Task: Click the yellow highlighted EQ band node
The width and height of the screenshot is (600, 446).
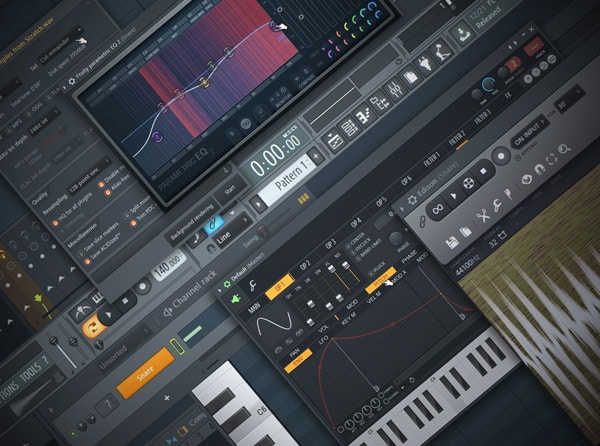Action: tap(205, 81)
